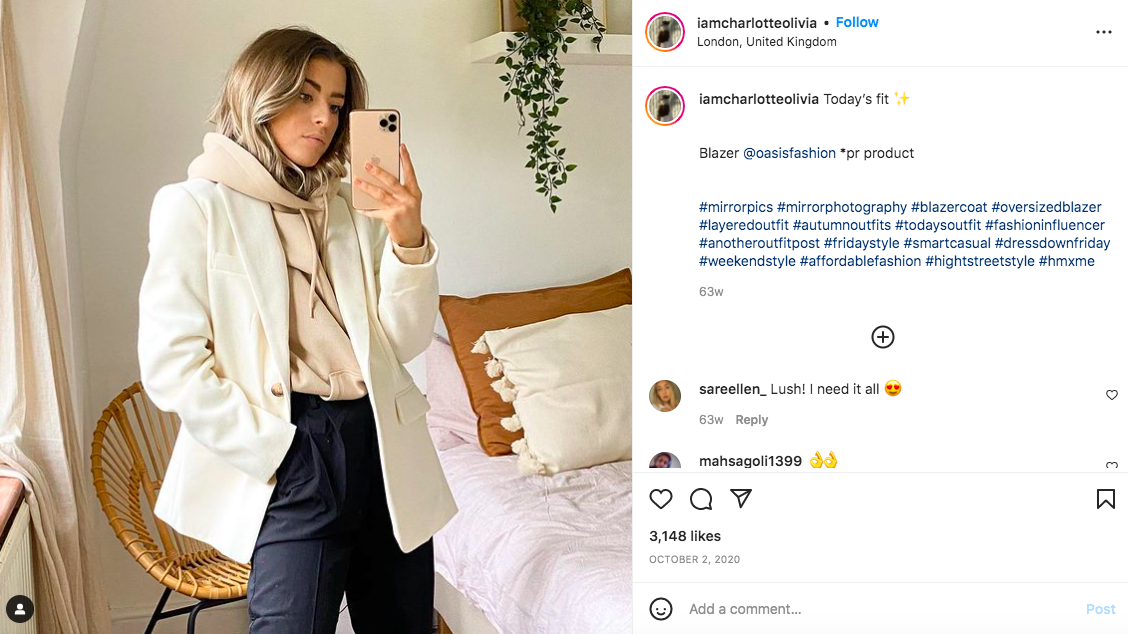
Task: Load more comments with the plus icon
Action: [x=882, y=337]
